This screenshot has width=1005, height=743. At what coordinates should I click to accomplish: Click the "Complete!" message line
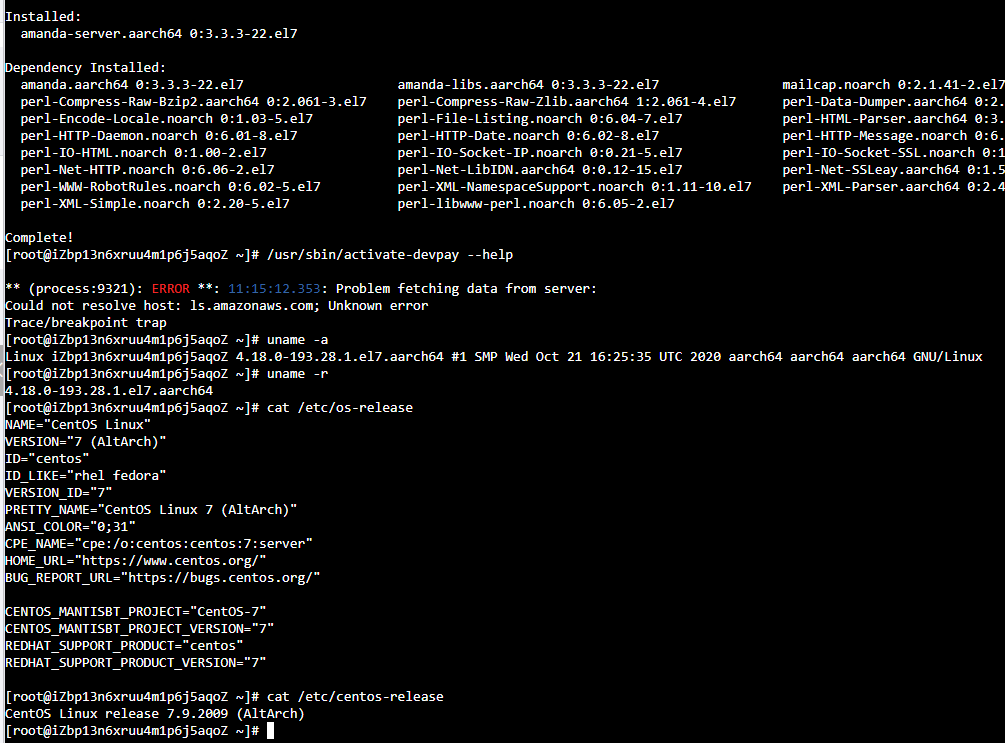coord(39,237)
